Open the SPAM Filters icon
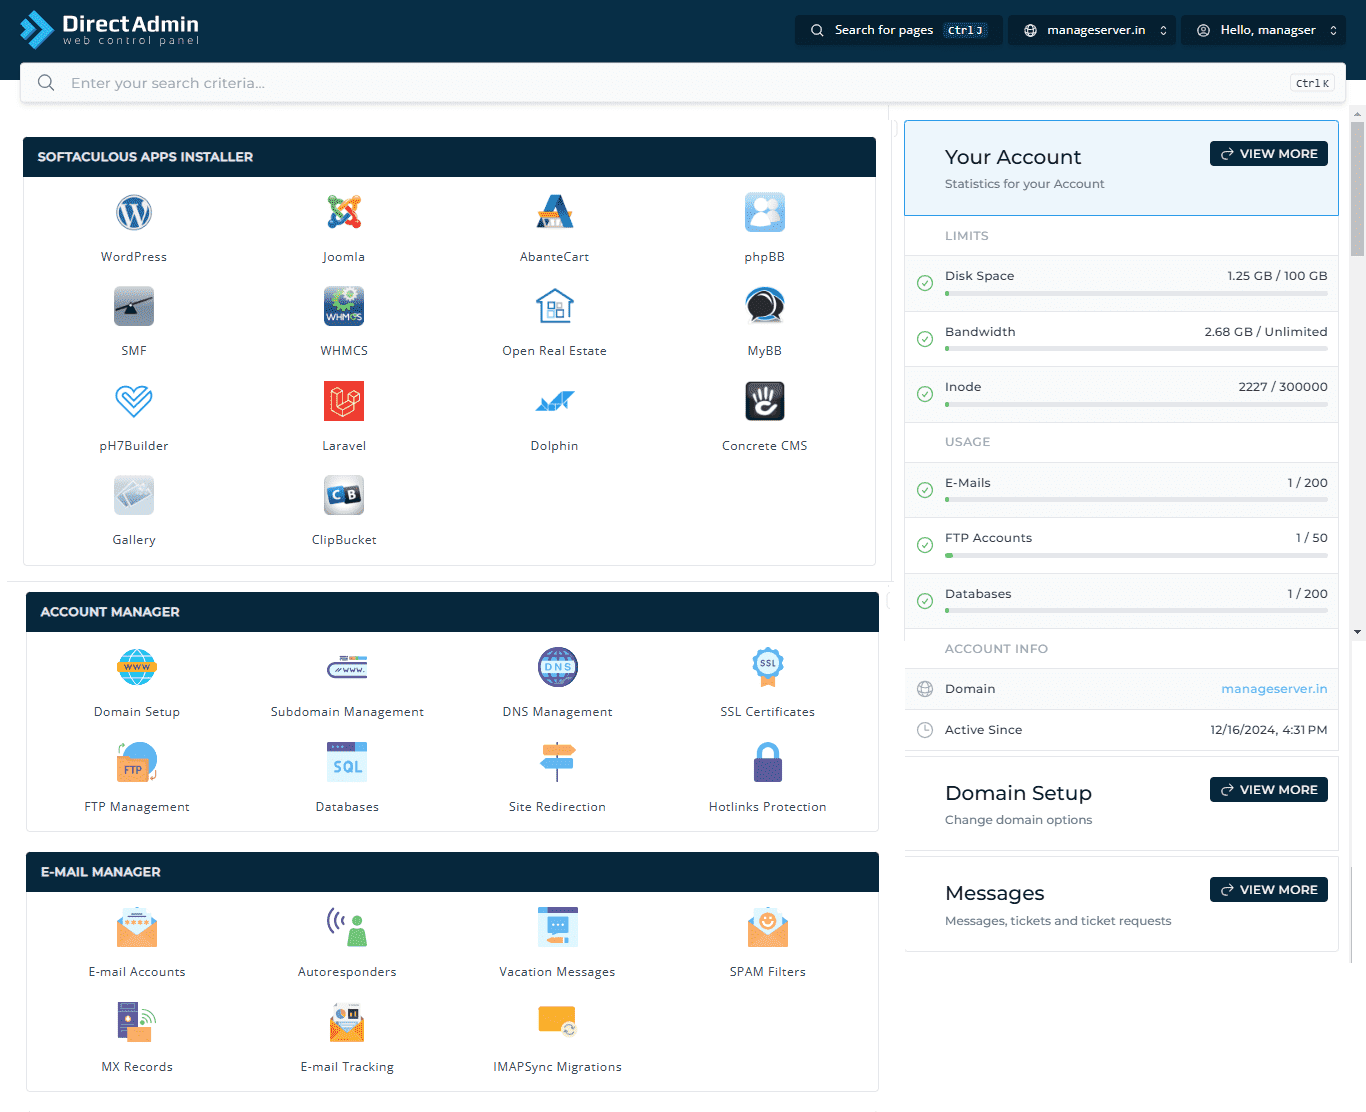Screen dimensions: 1366x1112 768,927
